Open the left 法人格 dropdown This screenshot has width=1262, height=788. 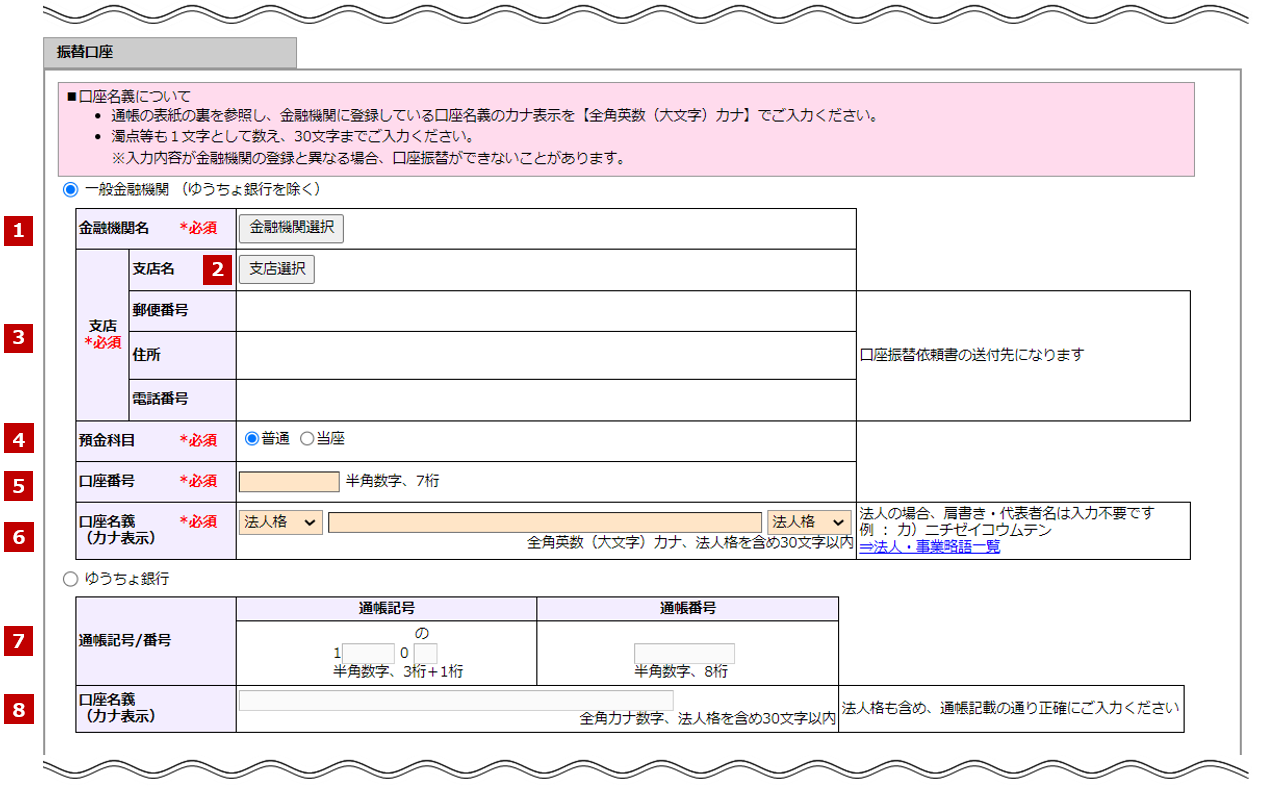coord(281,522)
